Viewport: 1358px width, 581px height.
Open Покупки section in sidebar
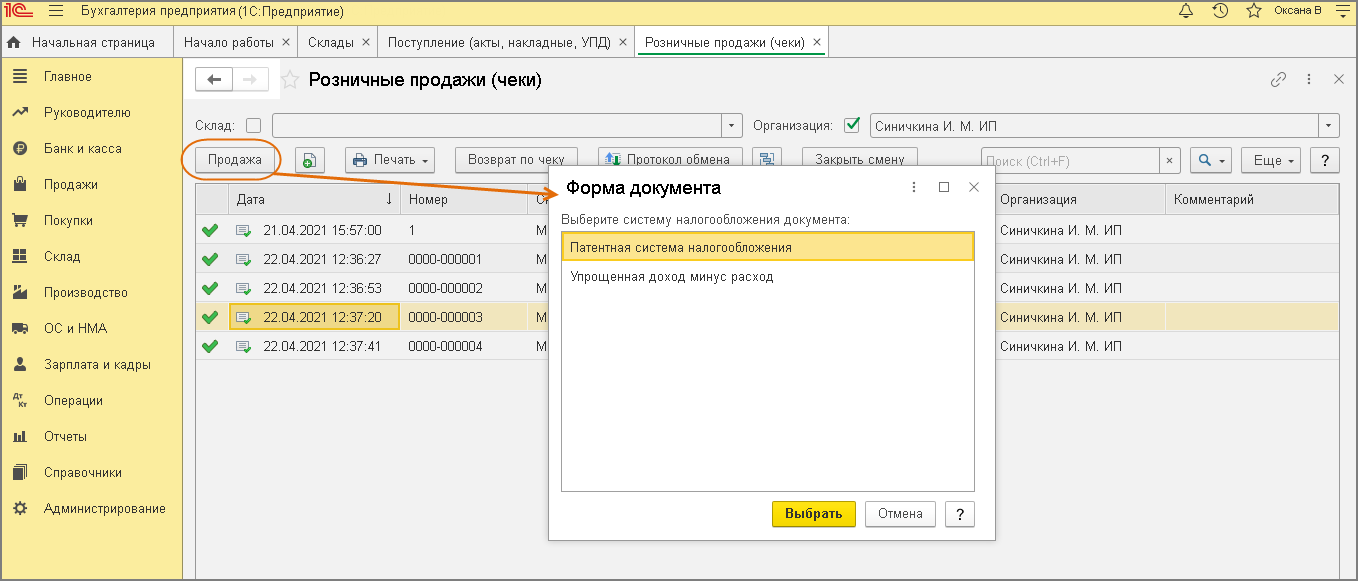68,221
